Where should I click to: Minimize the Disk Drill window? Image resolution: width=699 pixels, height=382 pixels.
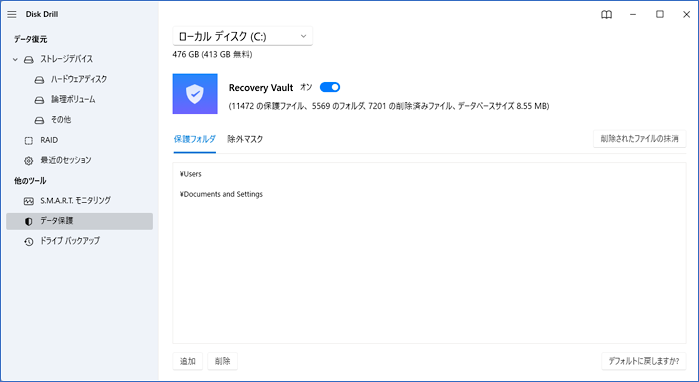(x=633, y=15)
